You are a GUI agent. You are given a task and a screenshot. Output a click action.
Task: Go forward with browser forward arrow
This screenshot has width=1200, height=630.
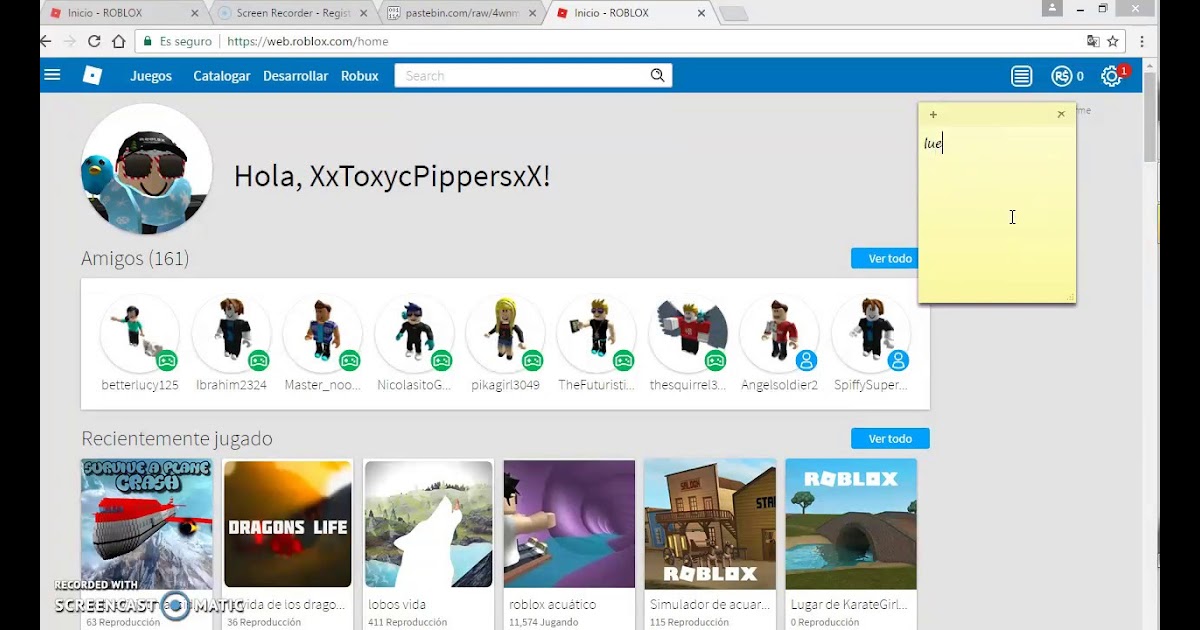click(69, 41)
